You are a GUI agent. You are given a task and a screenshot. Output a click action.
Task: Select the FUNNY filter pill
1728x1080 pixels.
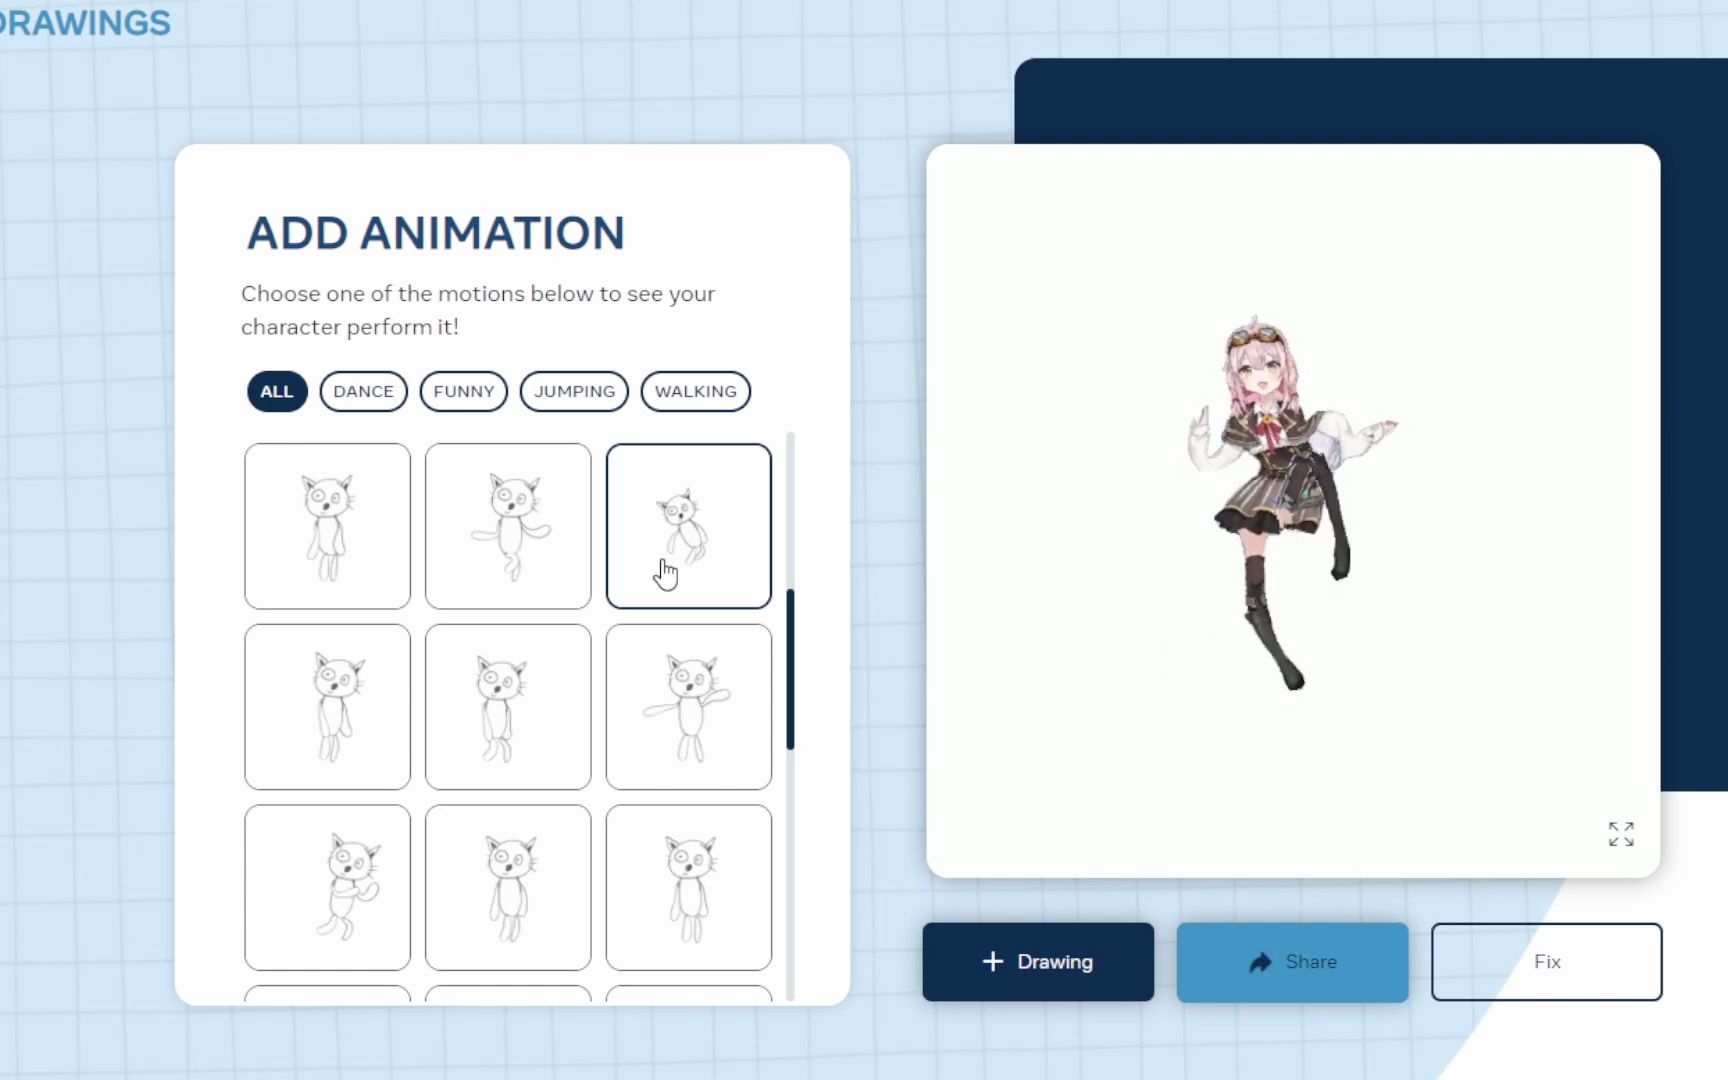coord(464,391)
